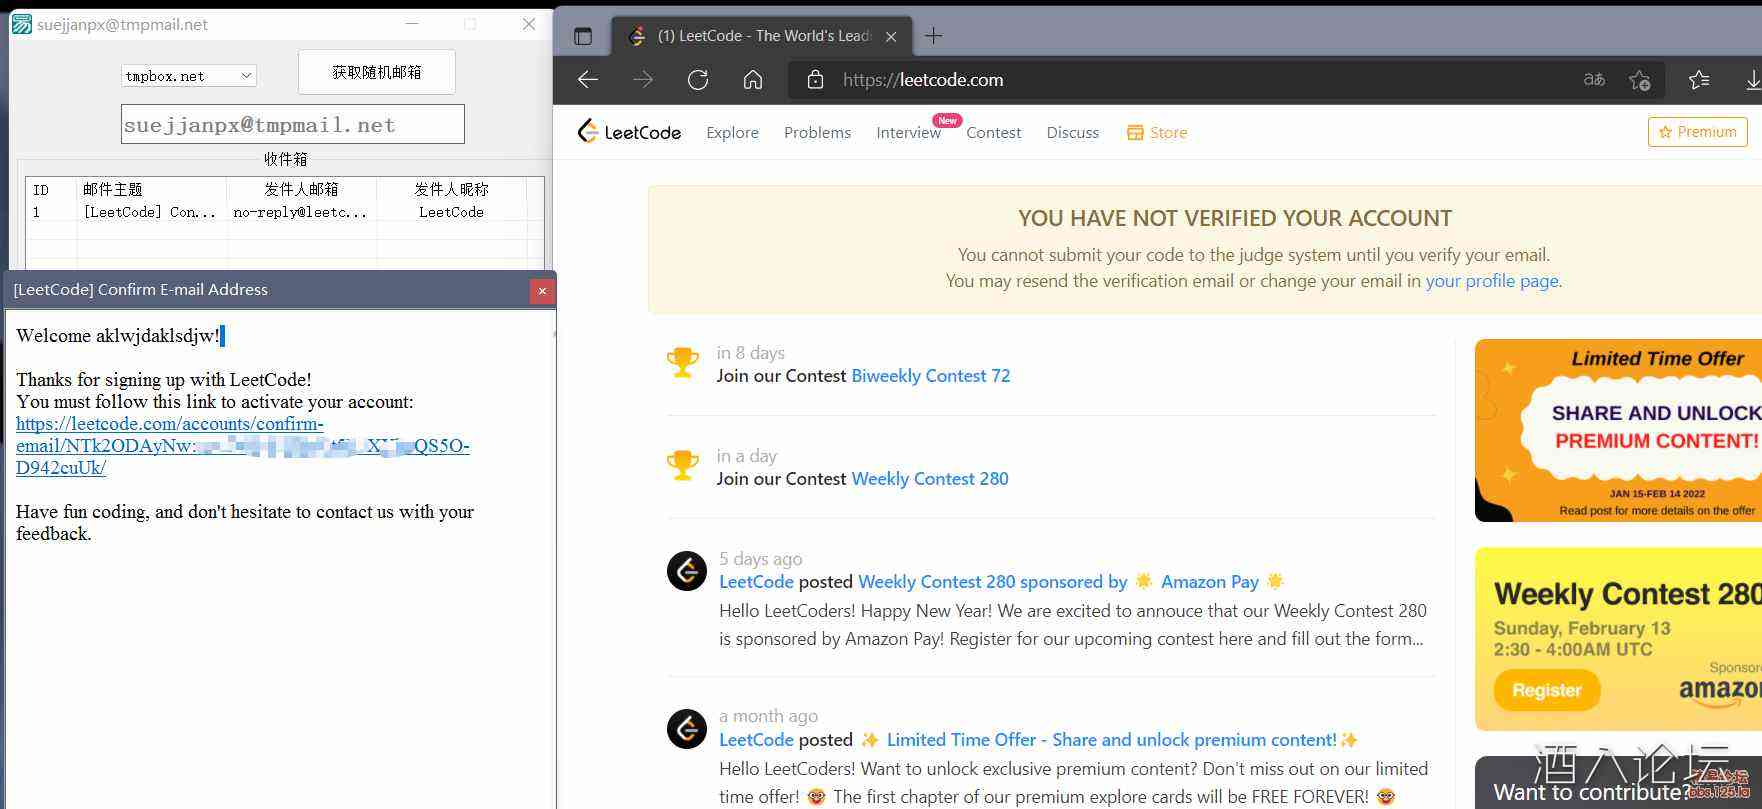Open the Problems menu item
This screenshot has height=809, width=1762.
click(x=817, y=132)
